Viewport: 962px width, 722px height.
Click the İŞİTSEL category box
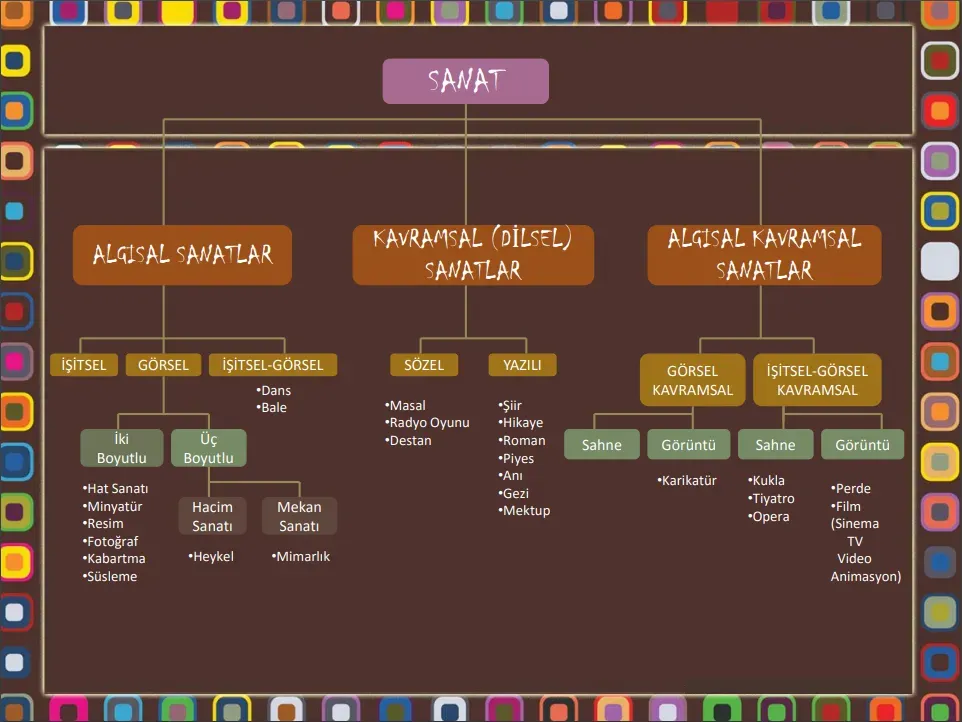point(84,365)
